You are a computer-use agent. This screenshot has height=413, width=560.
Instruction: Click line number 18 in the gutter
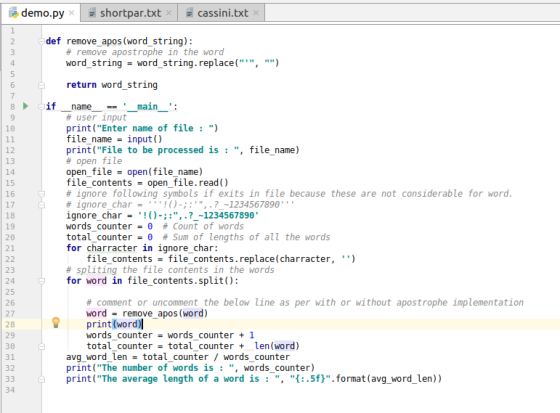[x=10, y=216]
